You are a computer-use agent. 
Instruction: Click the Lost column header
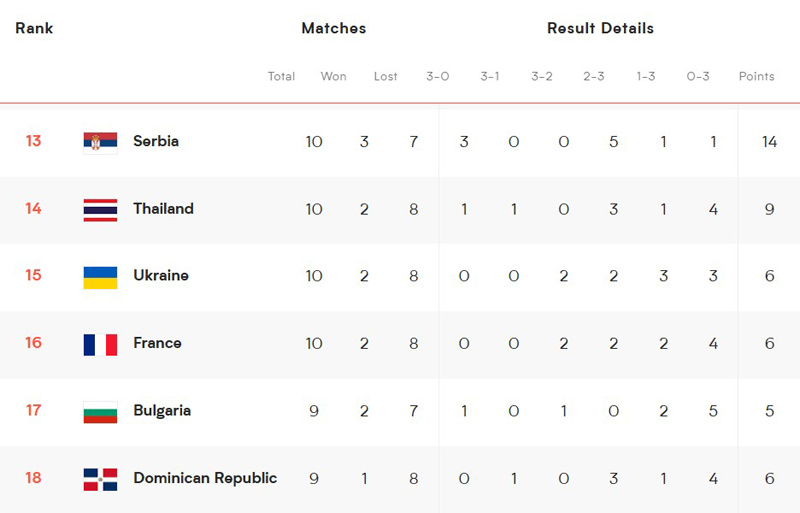(385, 76)
